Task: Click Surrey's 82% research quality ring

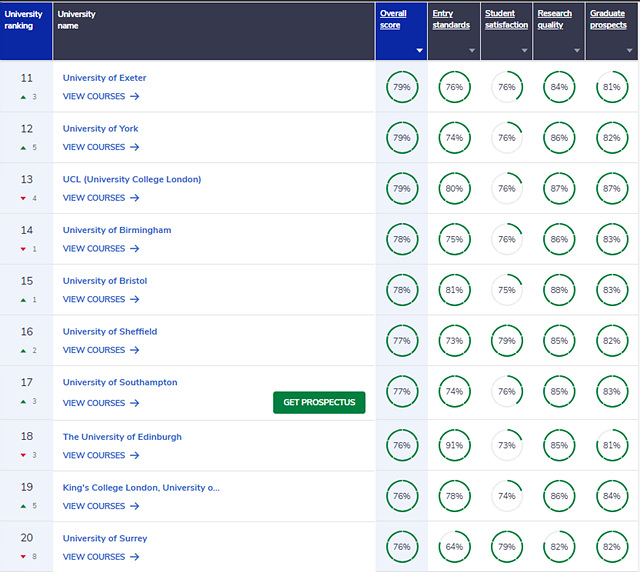Action: [559, 547]
